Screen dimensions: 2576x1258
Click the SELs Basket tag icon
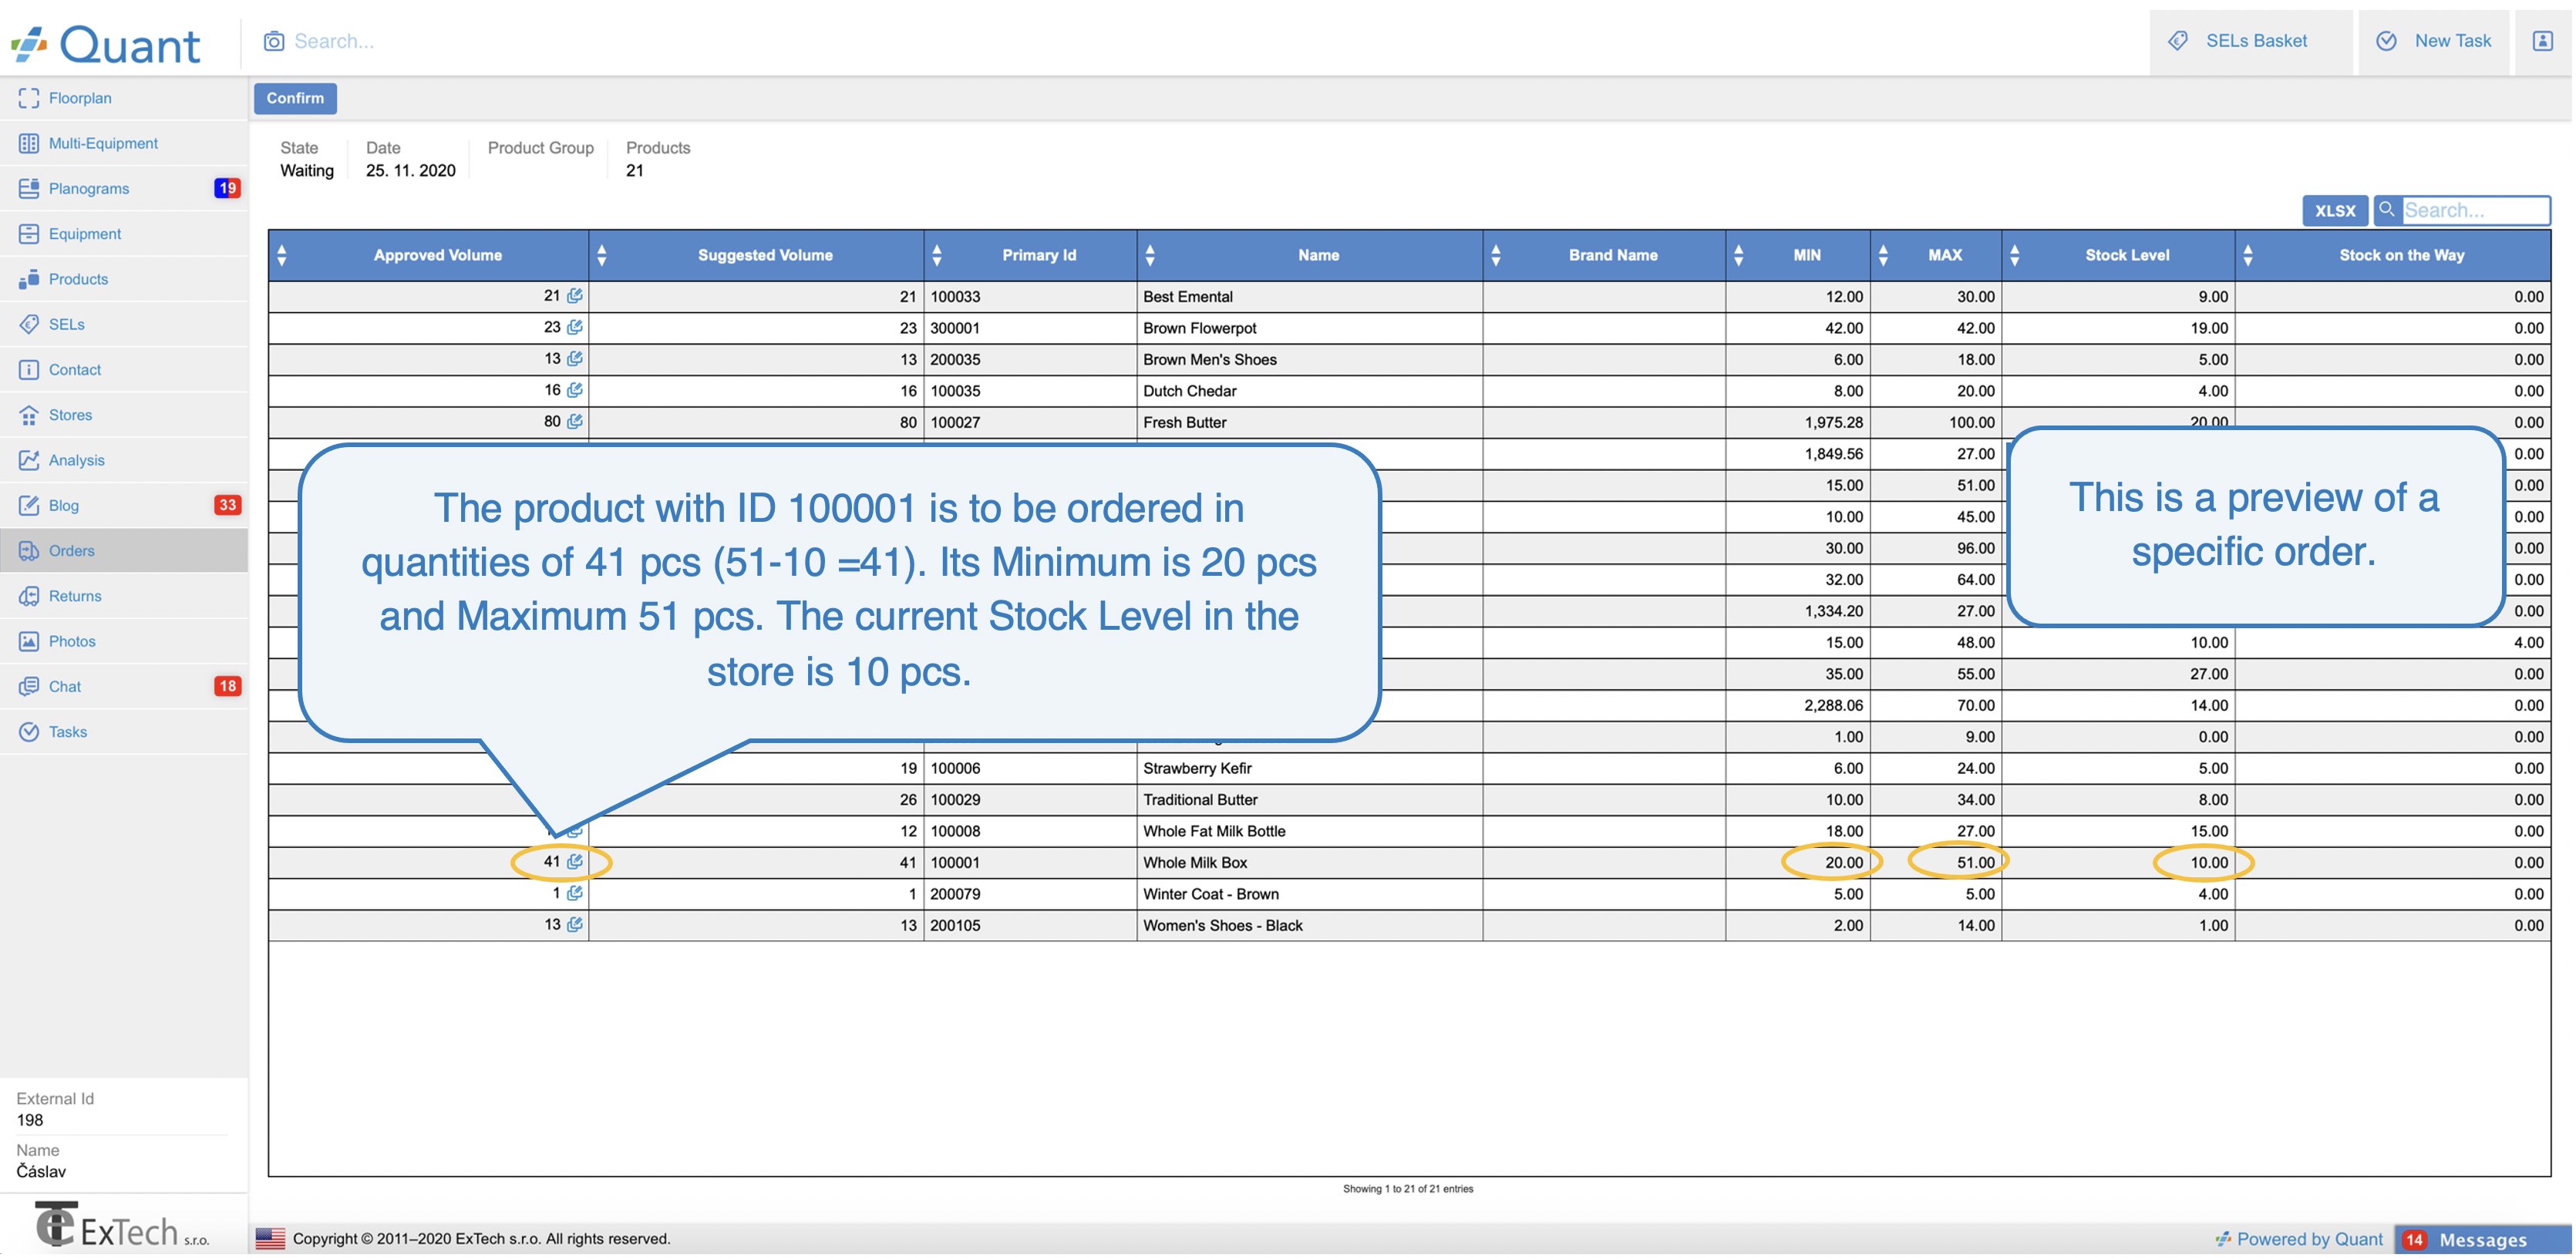(2178, 41)
